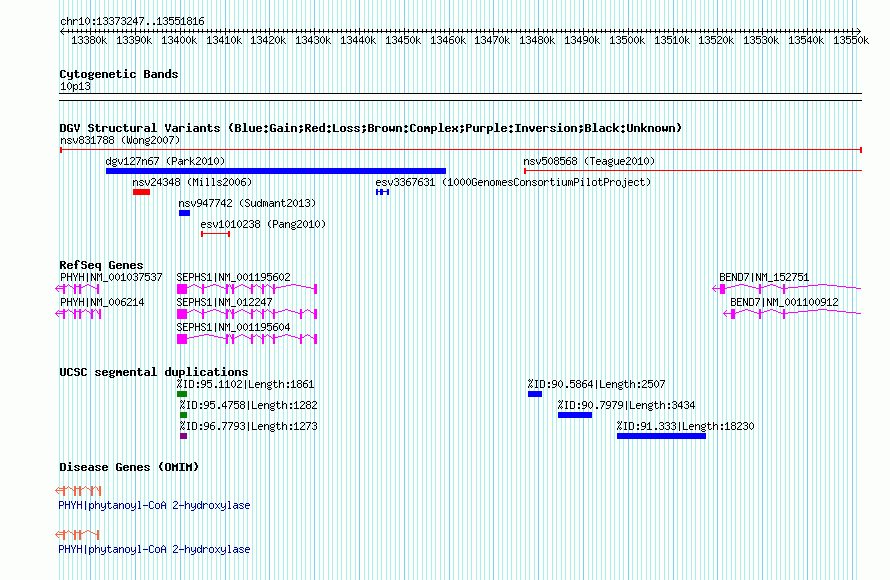Click the chr10:13373247..13551816 coordinate label

[x=132, y=21]
